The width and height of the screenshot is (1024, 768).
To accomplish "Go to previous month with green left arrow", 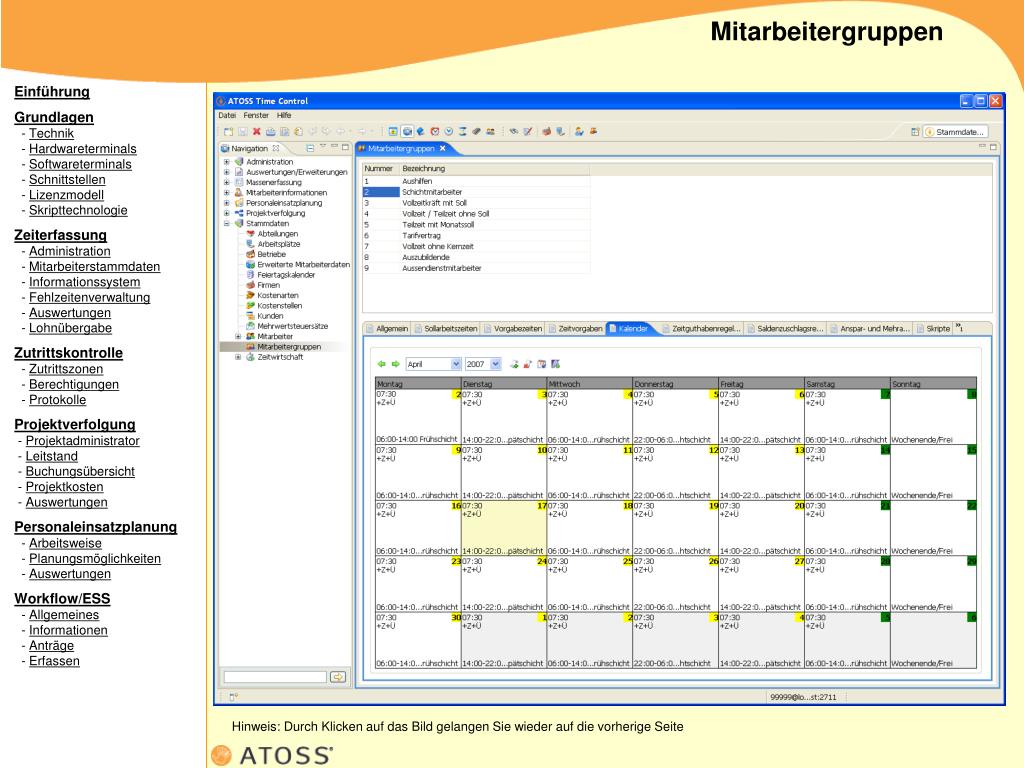I will click(x=382, y=364).
